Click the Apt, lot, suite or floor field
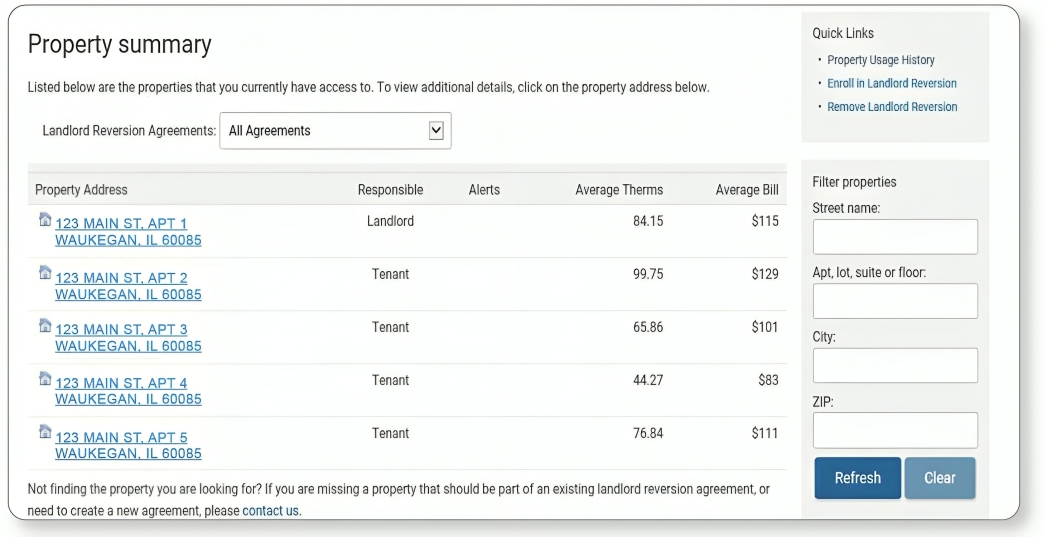1047x537 pixels. pos(895,301)
